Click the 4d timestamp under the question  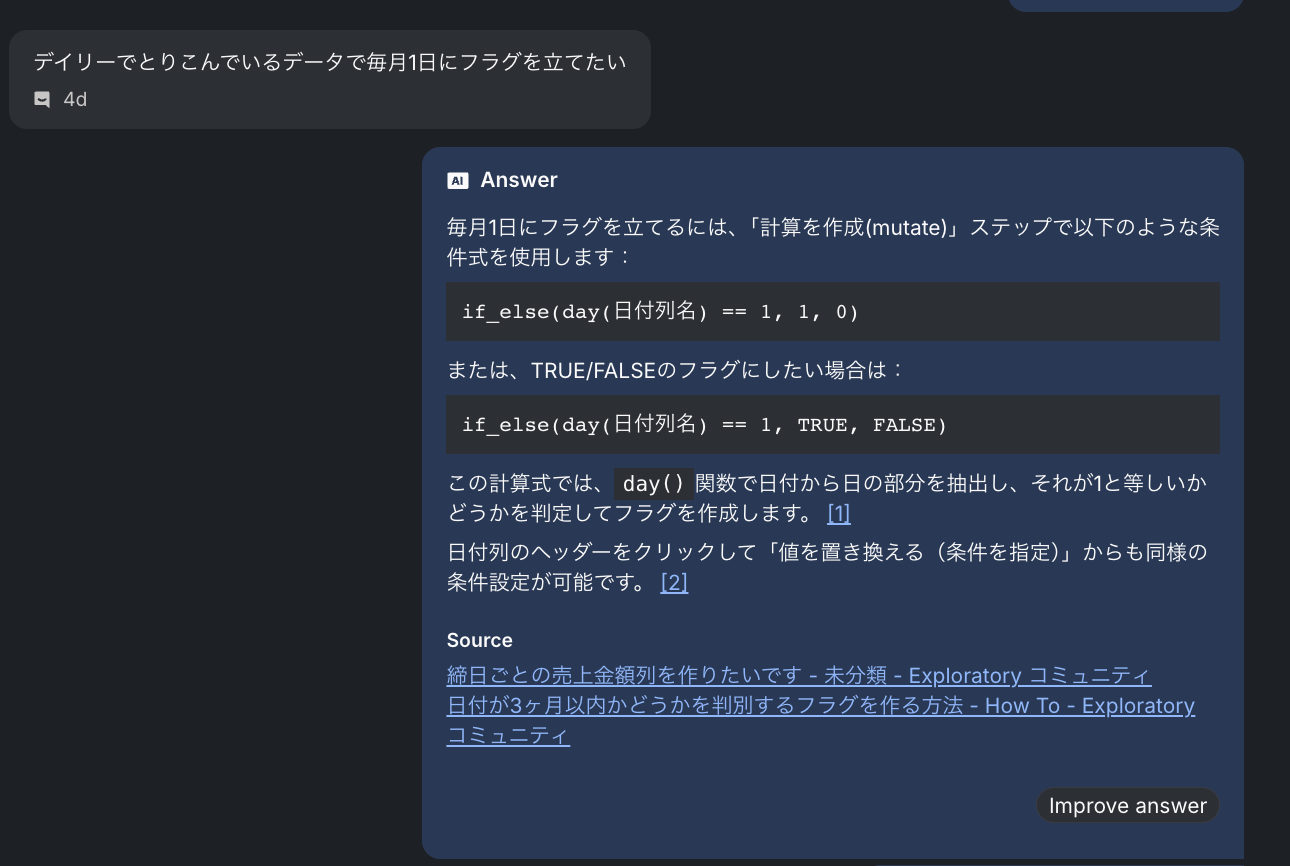tap(75, 99)
